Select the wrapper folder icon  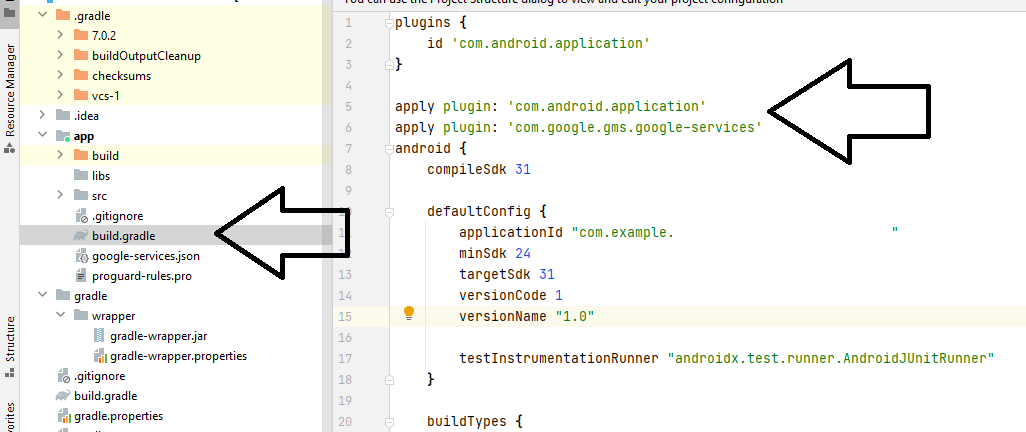pyautogui.click(x=81, y=316)
